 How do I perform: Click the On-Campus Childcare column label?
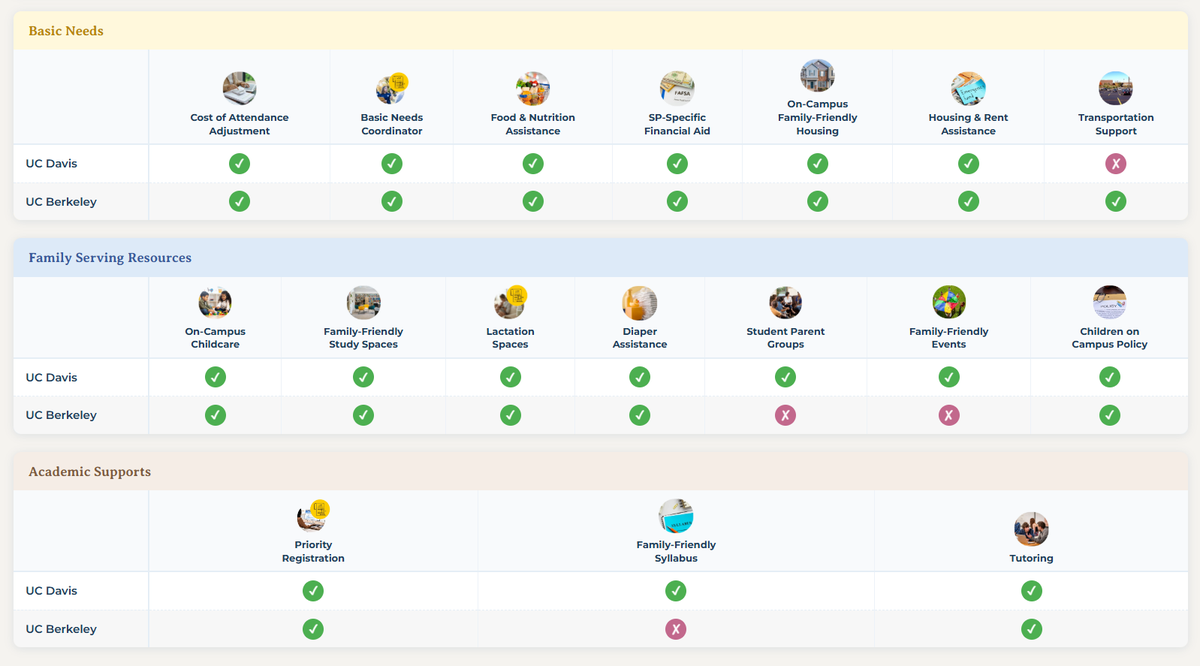pos(215,338)
